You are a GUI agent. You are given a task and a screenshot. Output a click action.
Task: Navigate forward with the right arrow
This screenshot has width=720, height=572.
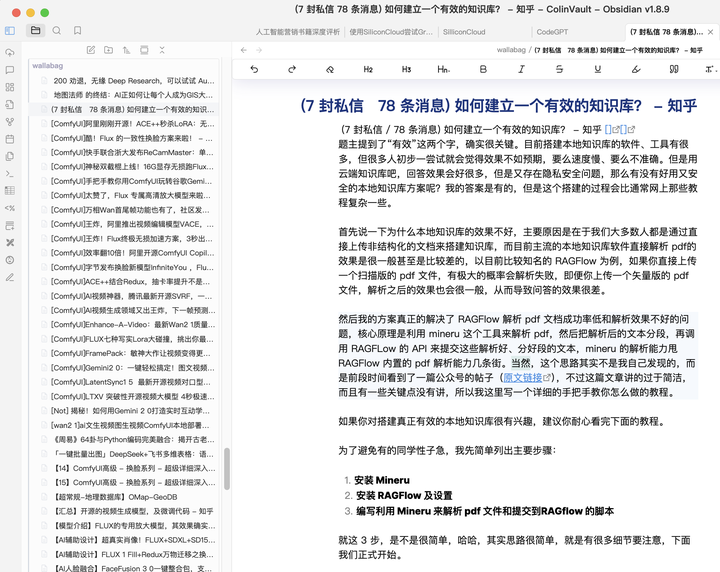point(259,50)
